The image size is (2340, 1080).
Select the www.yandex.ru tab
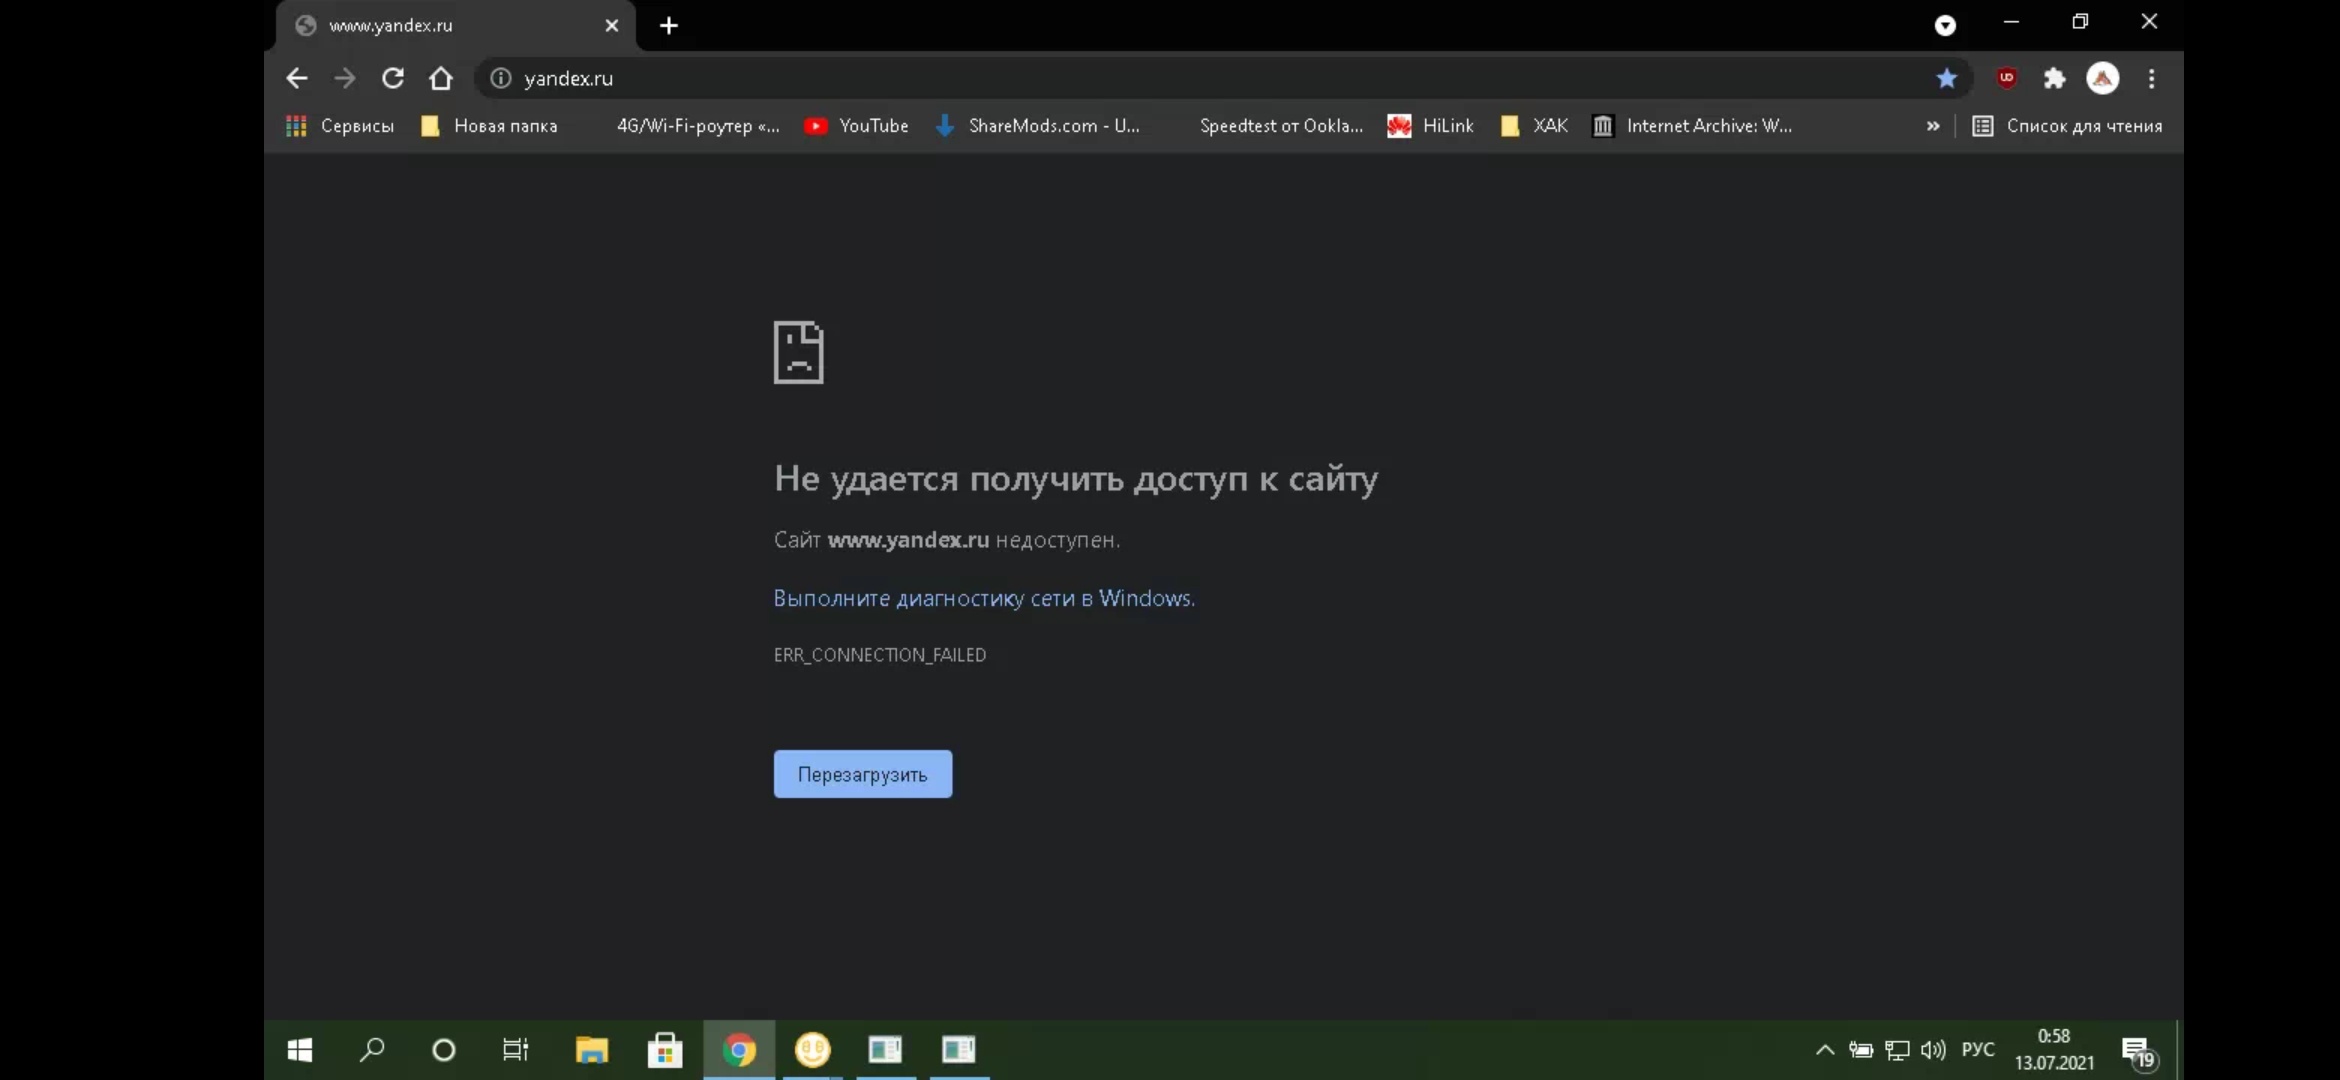pos(456,25)
